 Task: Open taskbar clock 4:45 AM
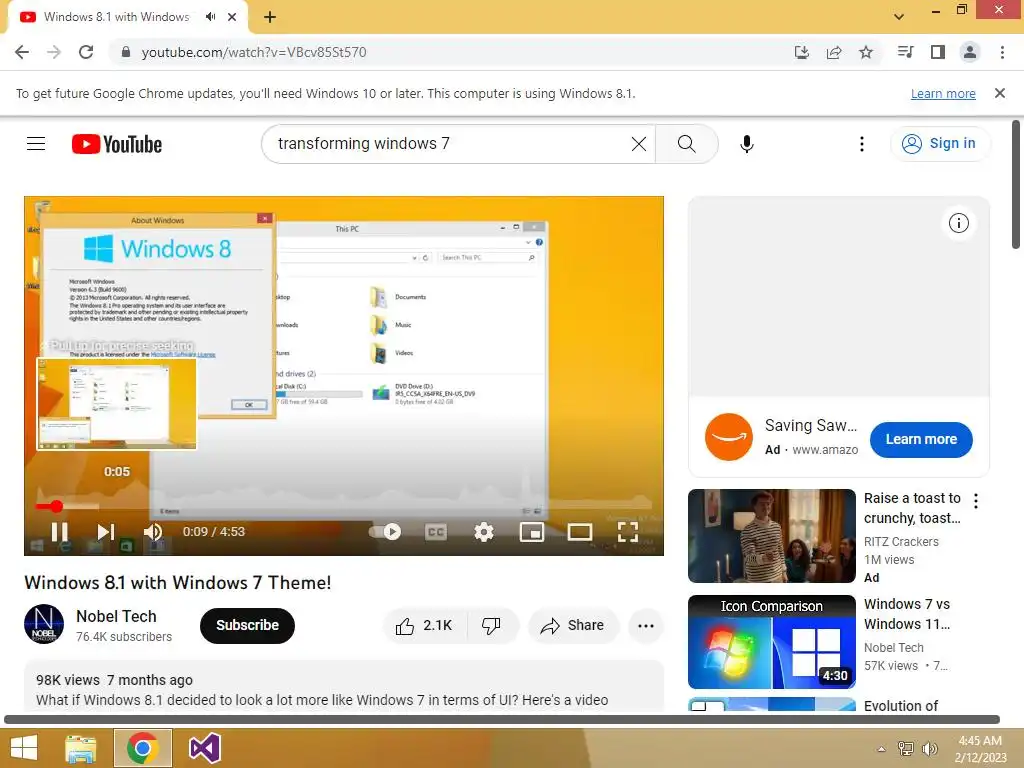pyautogui.click(x=980, y=749)
